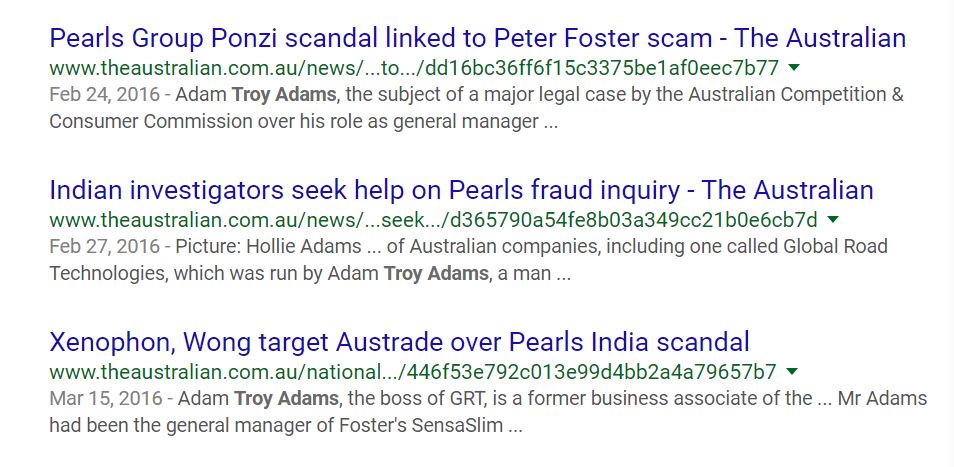Screen dimensions: 954x467
Task: Click bold "Troy Adams" in second snippet
Action: (x=436, y=273)
